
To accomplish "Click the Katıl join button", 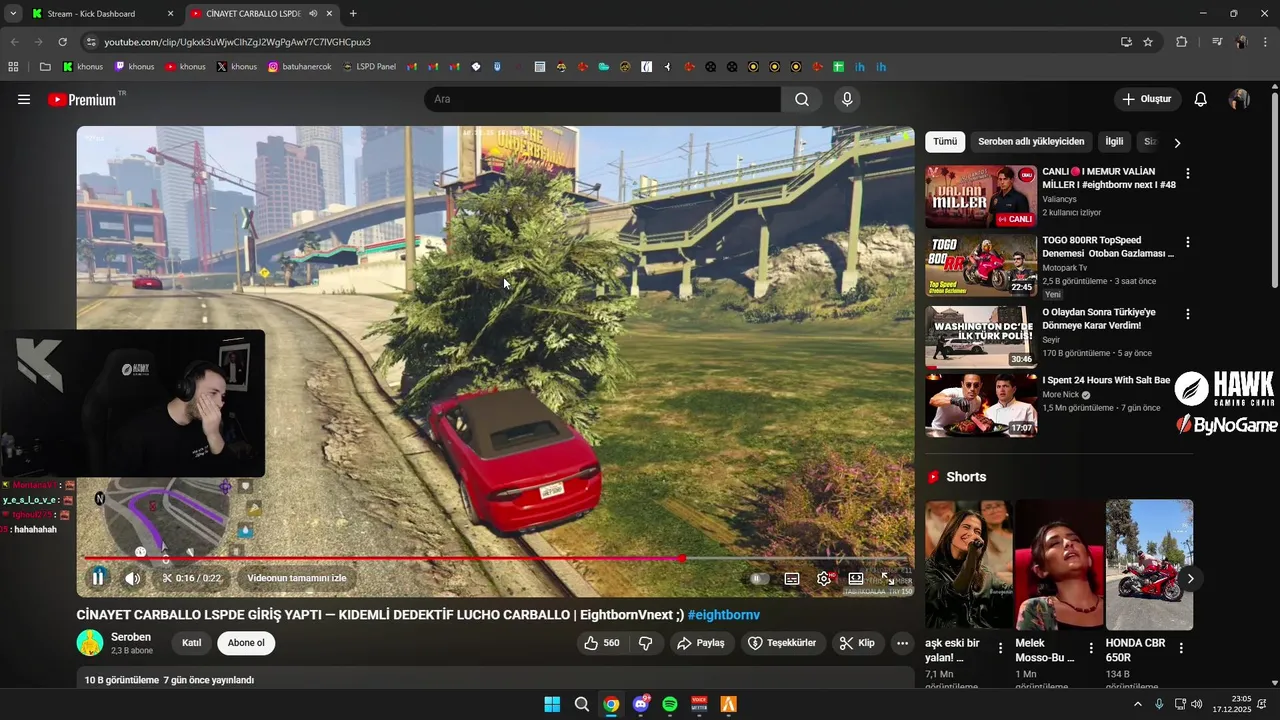I will (191, 643).
